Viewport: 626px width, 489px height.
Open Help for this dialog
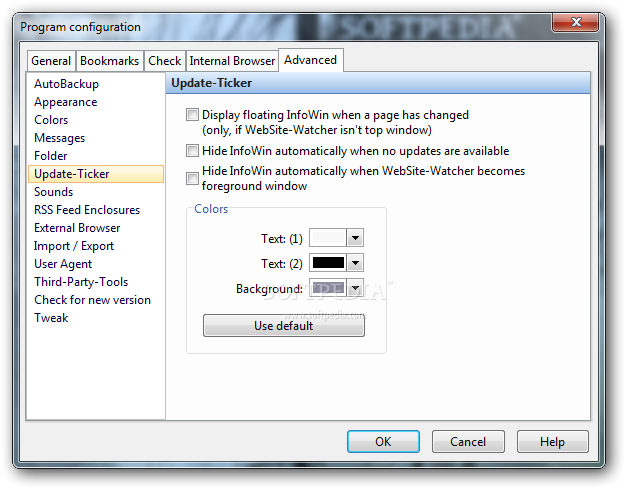[x=553, y=441]
